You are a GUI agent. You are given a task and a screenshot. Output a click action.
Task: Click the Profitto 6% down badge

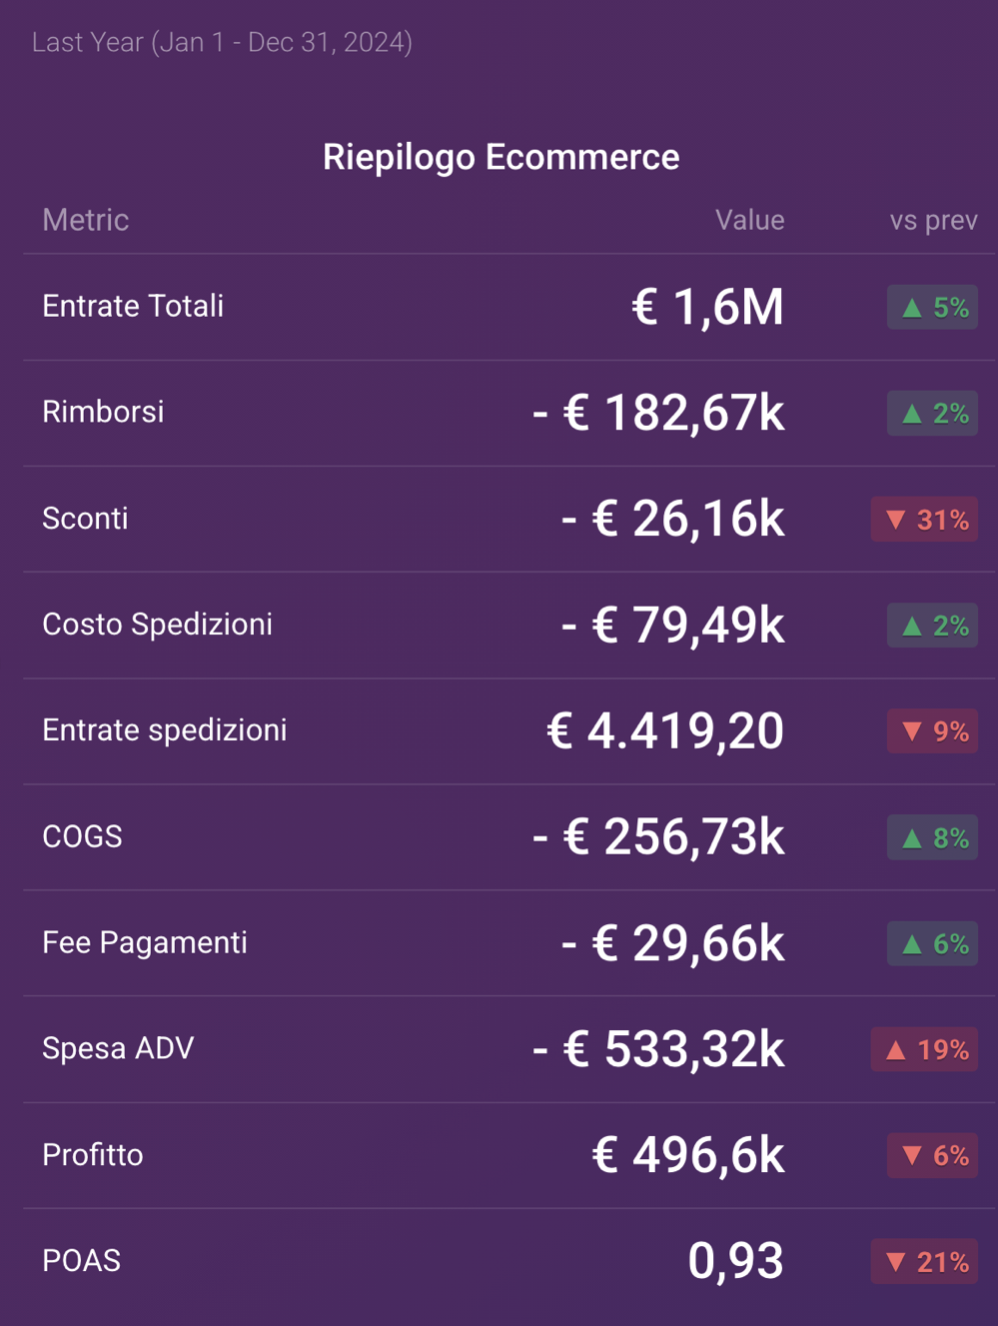pyautogui.click(x=932, y=1155)
